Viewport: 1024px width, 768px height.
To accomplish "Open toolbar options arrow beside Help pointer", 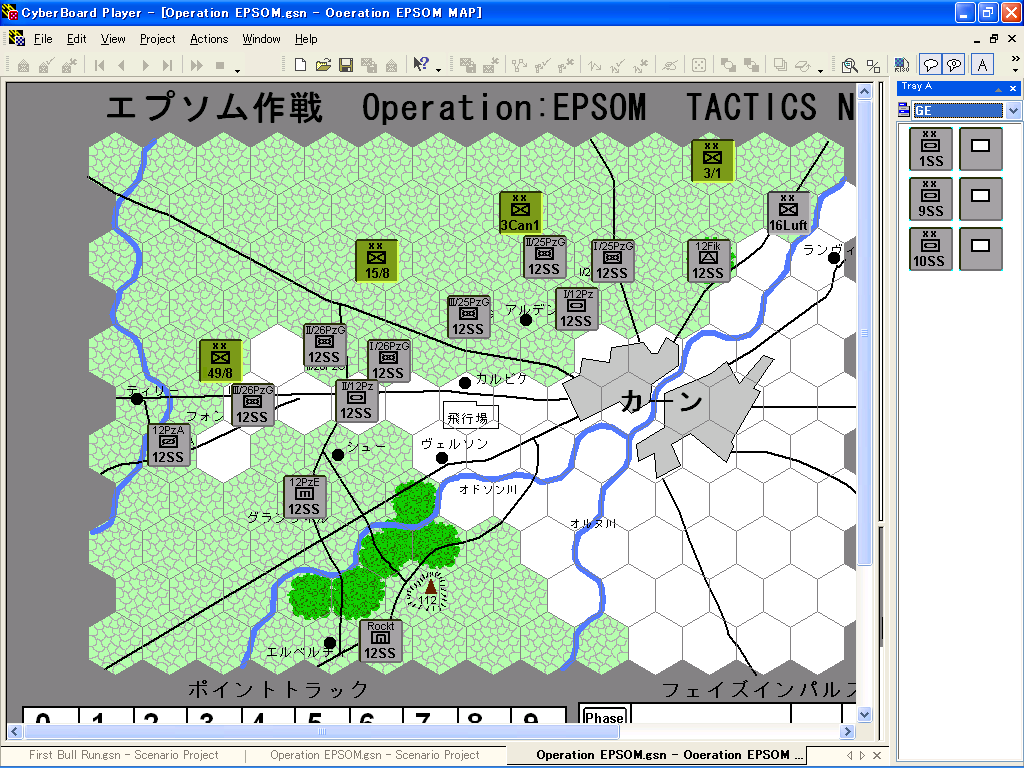I will click(x=438, y=69).
